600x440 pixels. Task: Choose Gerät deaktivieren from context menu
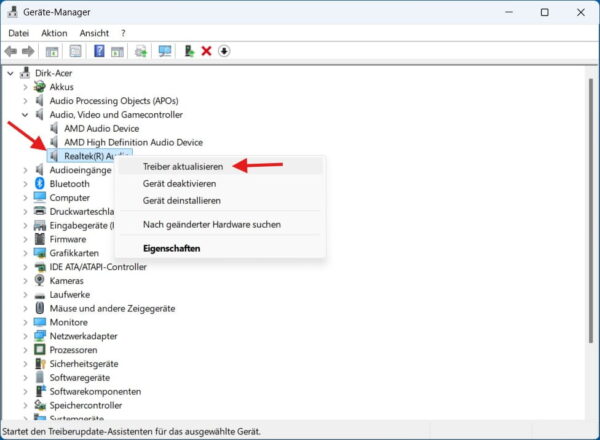(220, 183)
